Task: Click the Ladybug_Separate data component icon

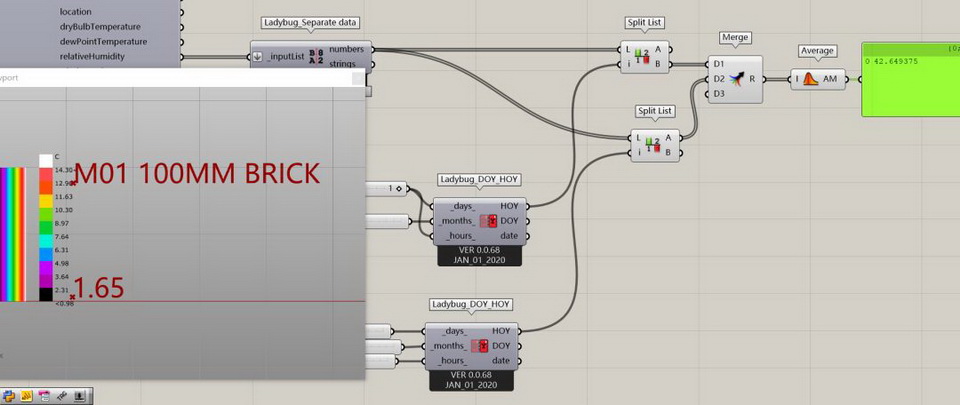Action: [316, 56]
